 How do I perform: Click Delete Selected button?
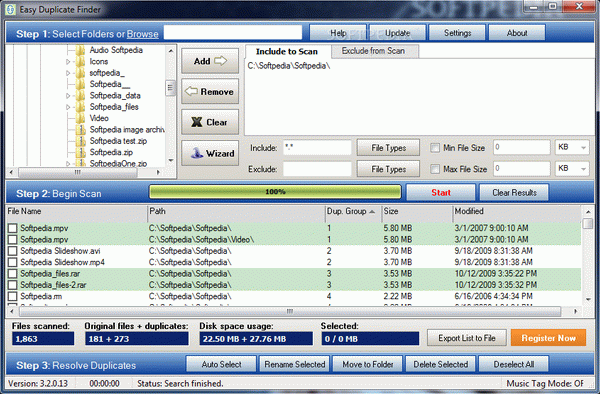[x=440, y=364]
